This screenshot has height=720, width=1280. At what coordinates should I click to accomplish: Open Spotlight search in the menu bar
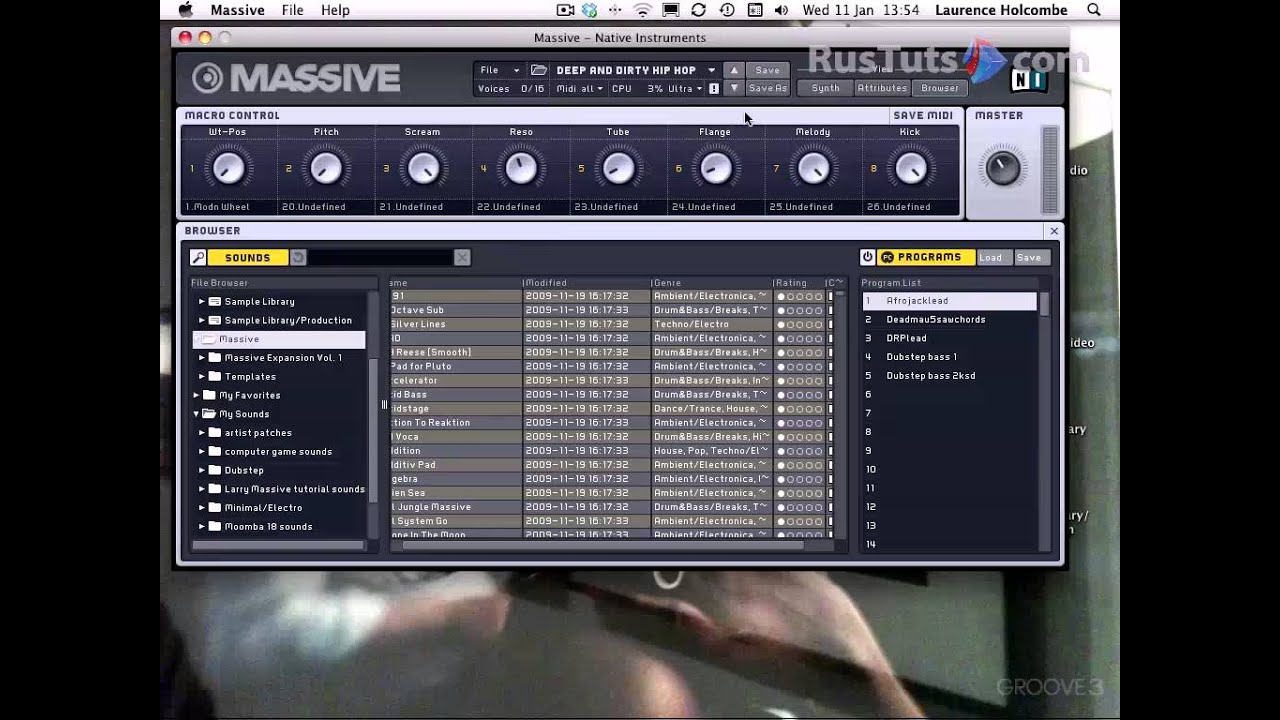[x=1094, y=10]
